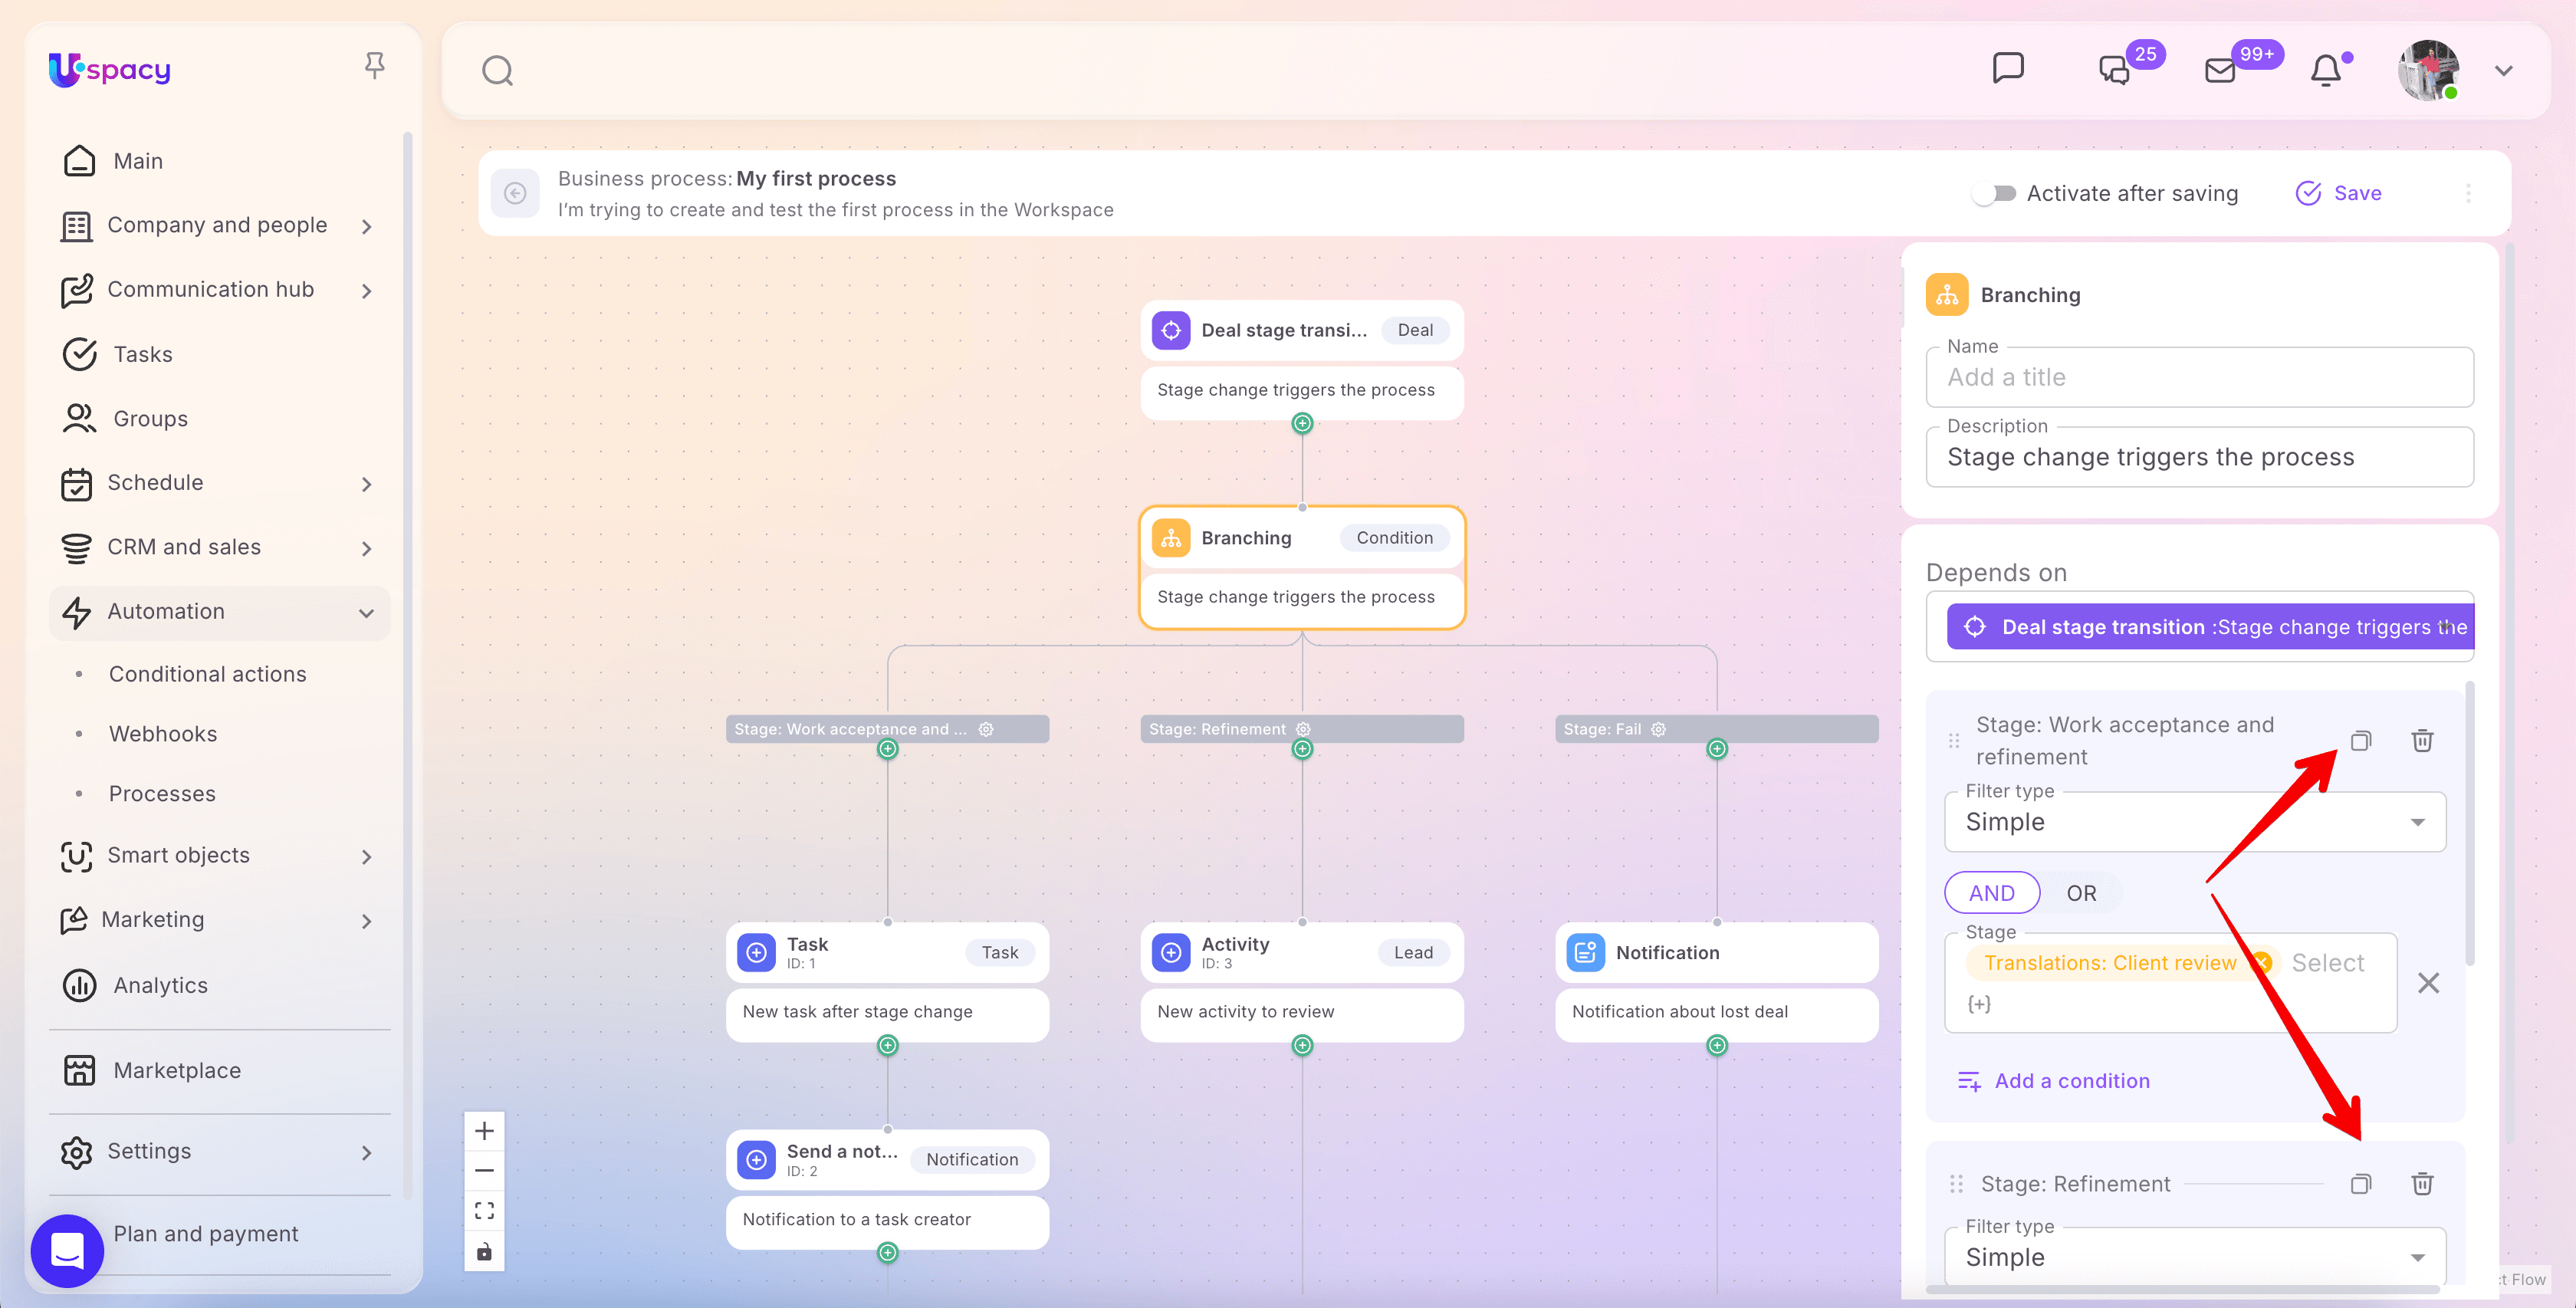This screenshot has height=1308, width=2576.
Task: Toggle Activate after saving switch
Action: click(x=1996, y=193)
